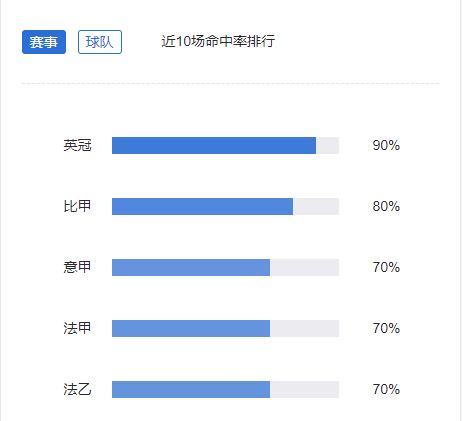Click the 90% value for 英冠
Image resolution: width=462 pixels, height=421 pixels.
click(386, 145)
